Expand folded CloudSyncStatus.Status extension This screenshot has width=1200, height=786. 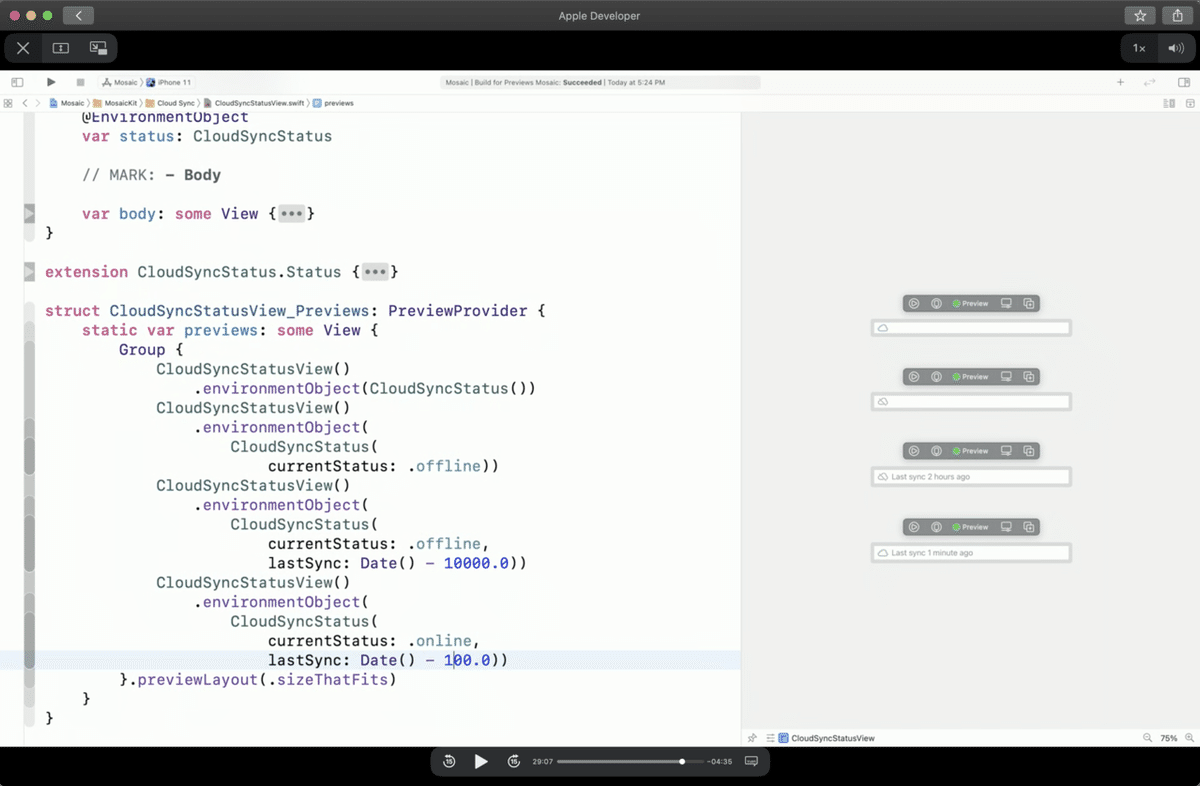point(375,272)
